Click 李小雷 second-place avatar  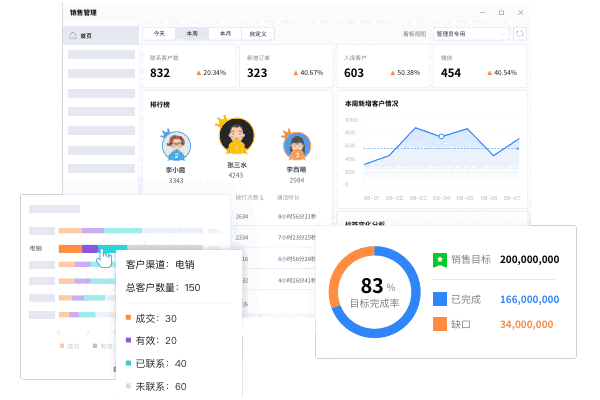click(x=176, y=145)
